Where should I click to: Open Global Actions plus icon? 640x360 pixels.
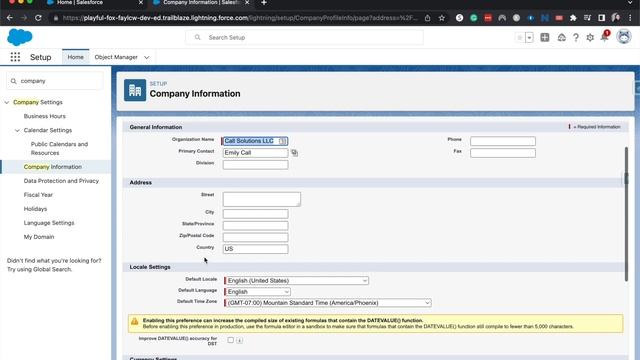click(x=544, y=38)
